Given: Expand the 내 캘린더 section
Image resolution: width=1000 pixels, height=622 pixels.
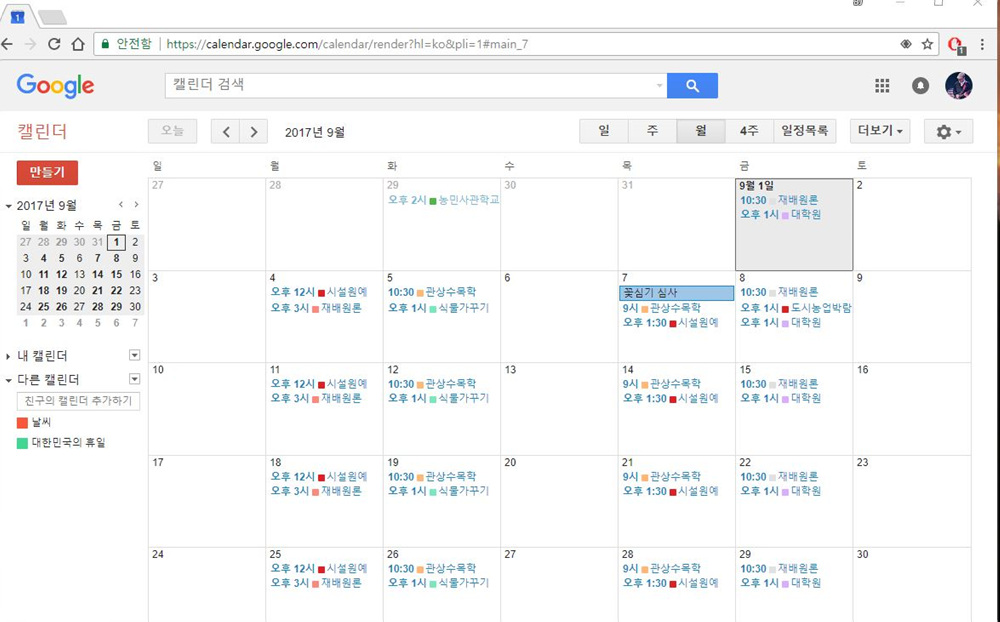Looking at the screenshot, I should [9, 356].
